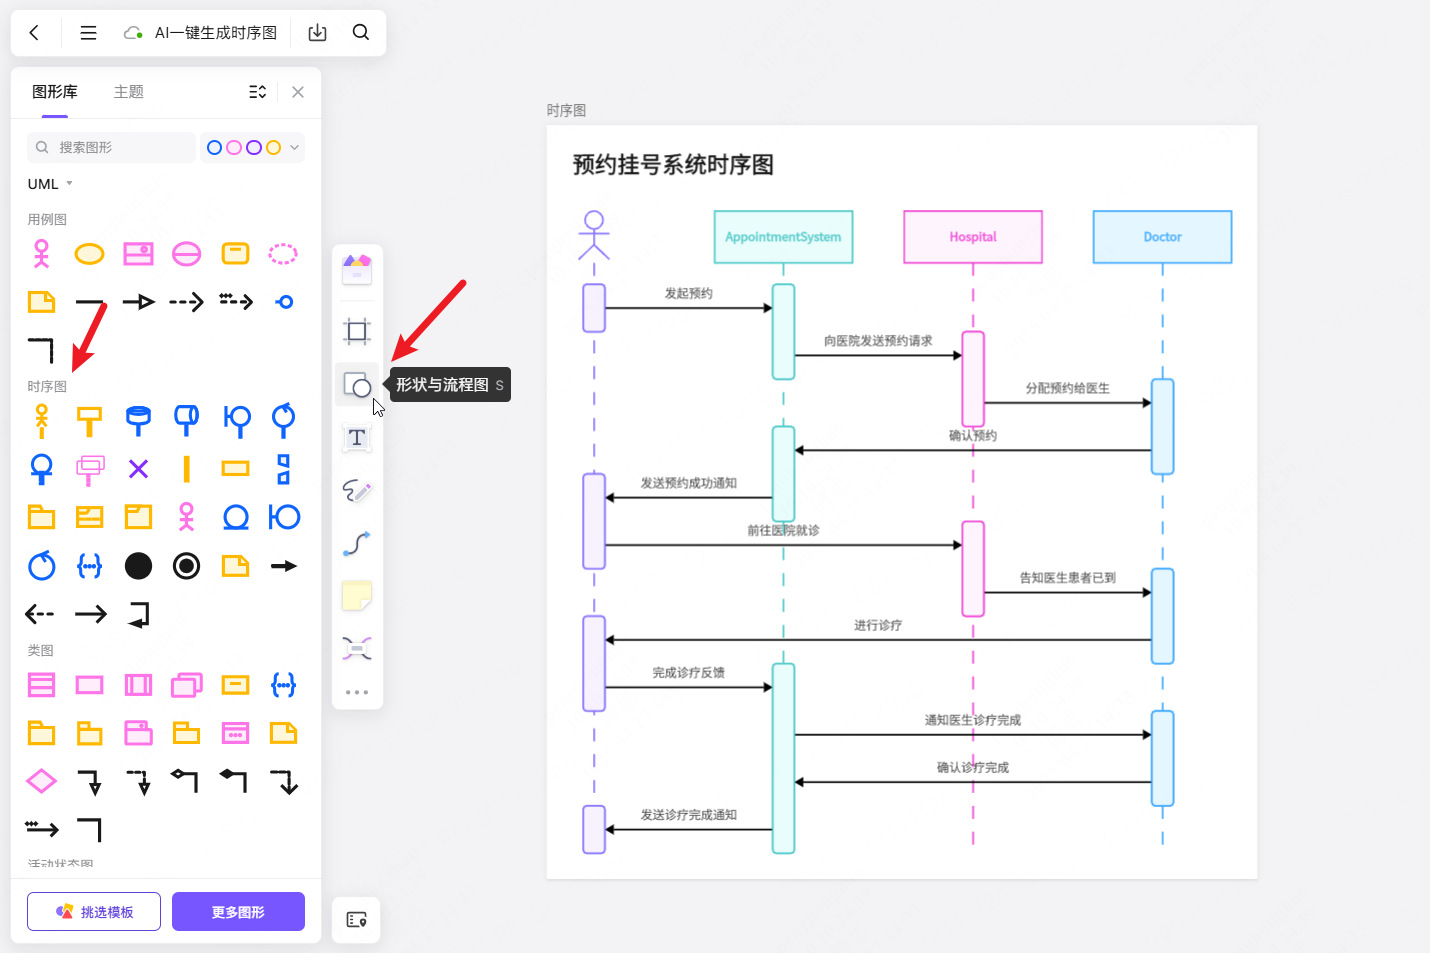
Task: Select the mind map tool
Action: click(x=357, y=648)
